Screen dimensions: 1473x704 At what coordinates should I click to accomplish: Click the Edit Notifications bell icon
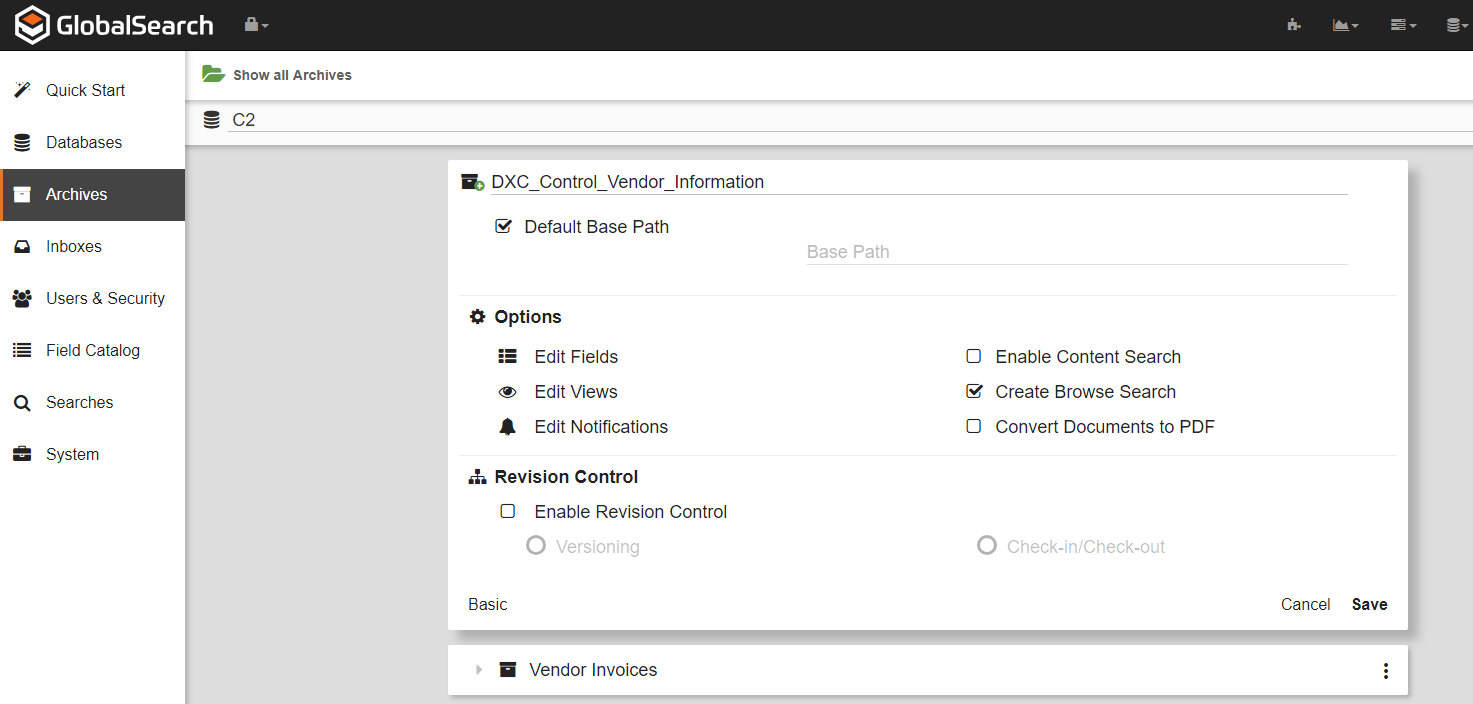(x=508, y=426)
